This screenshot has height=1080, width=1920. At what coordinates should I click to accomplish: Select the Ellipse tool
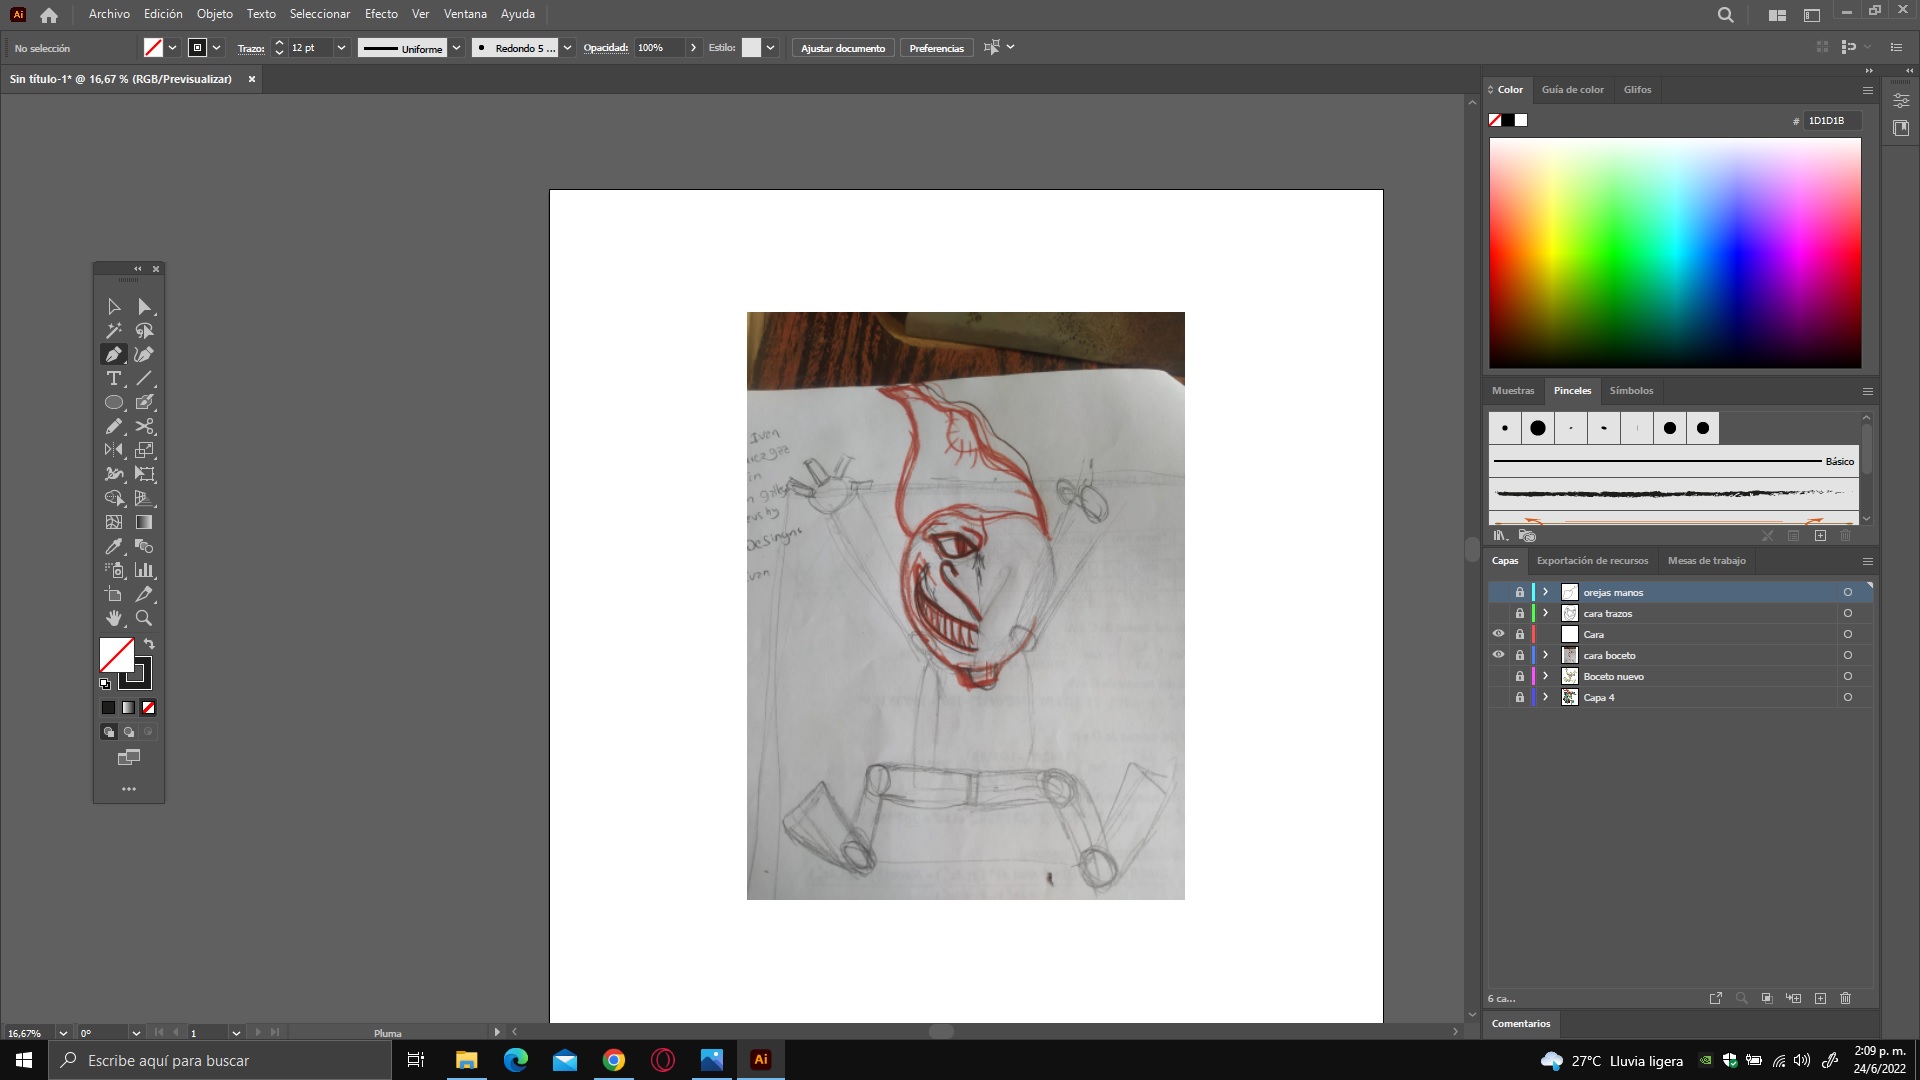pos(114,403)
